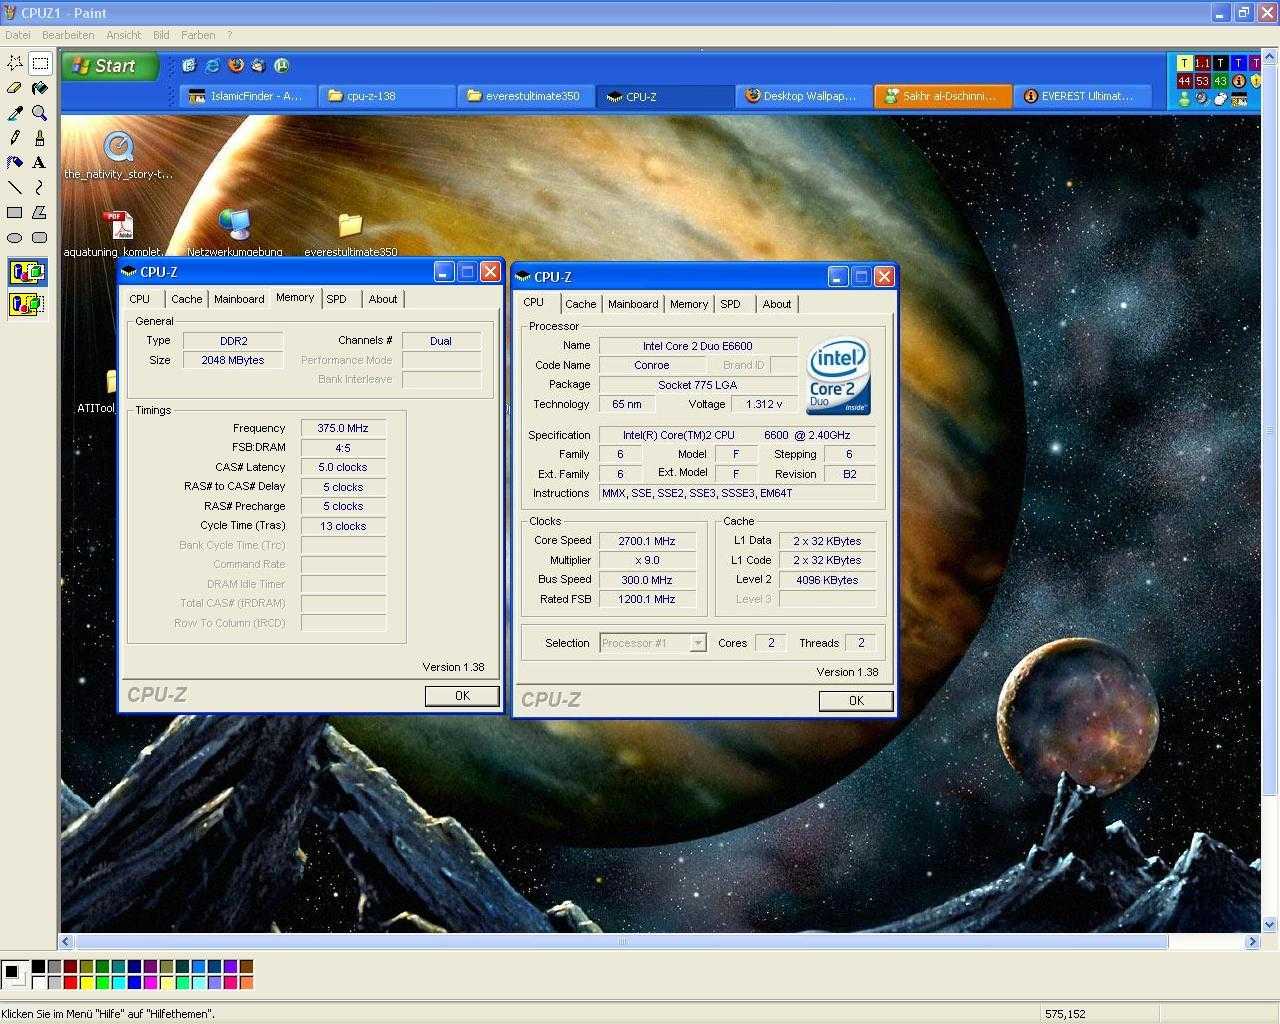The height and width of the screenshot is (1024, 1280).
Task: Click the Intel Core 2 Duo logo
Action: coord(838,375)
